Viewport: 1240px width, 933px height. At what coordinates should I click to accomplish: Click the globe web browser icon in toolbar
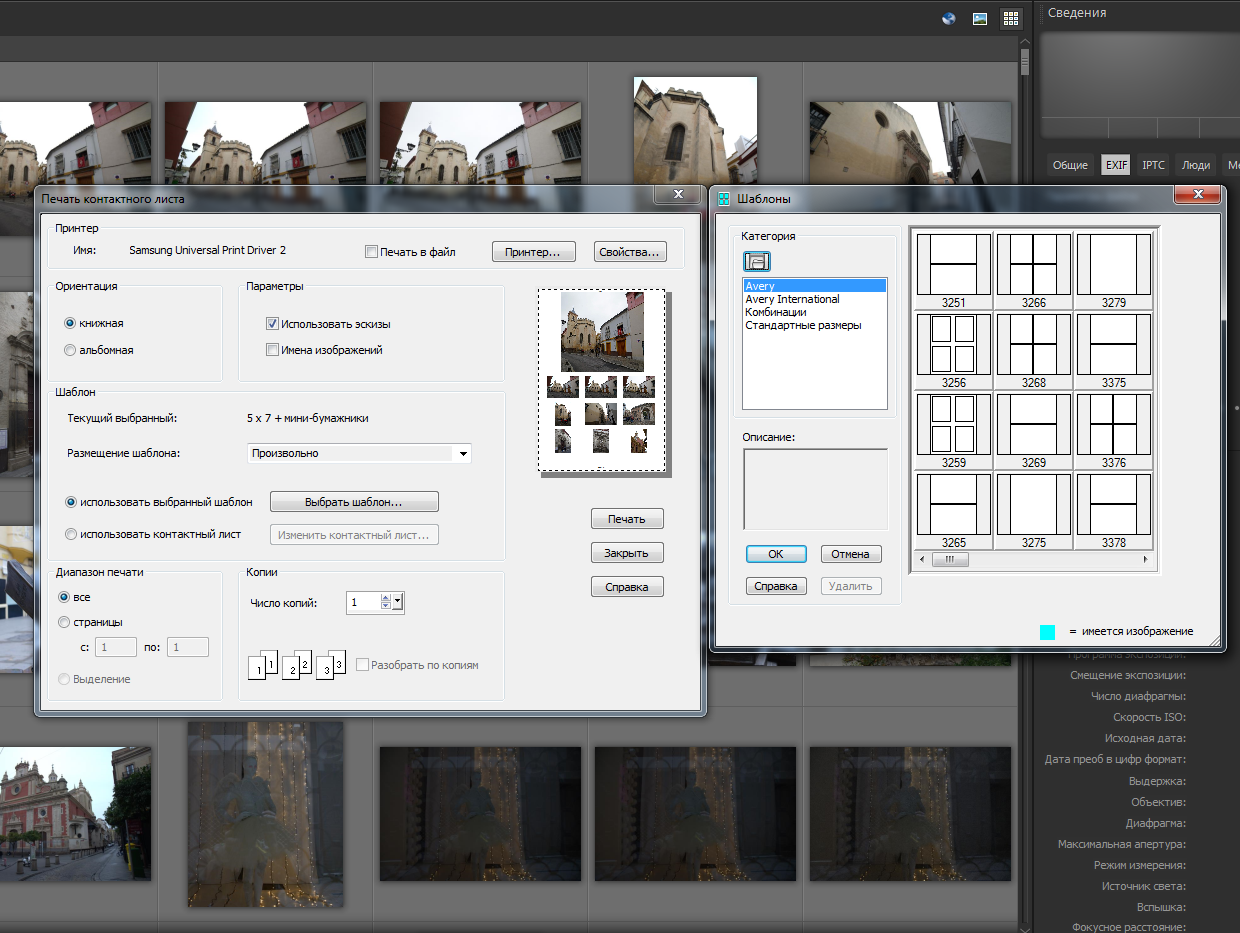[x=947, y=17]
